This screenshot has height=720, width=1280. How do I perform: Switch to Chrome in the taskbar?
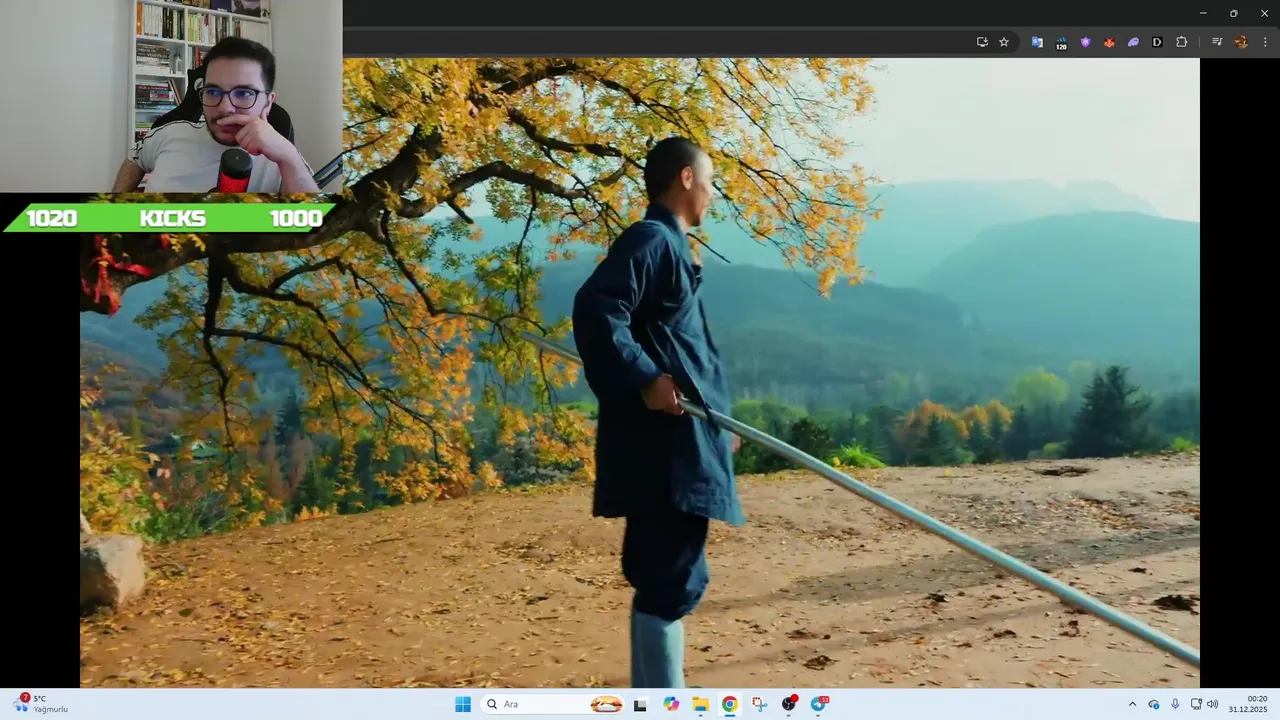tap(730, 704)
